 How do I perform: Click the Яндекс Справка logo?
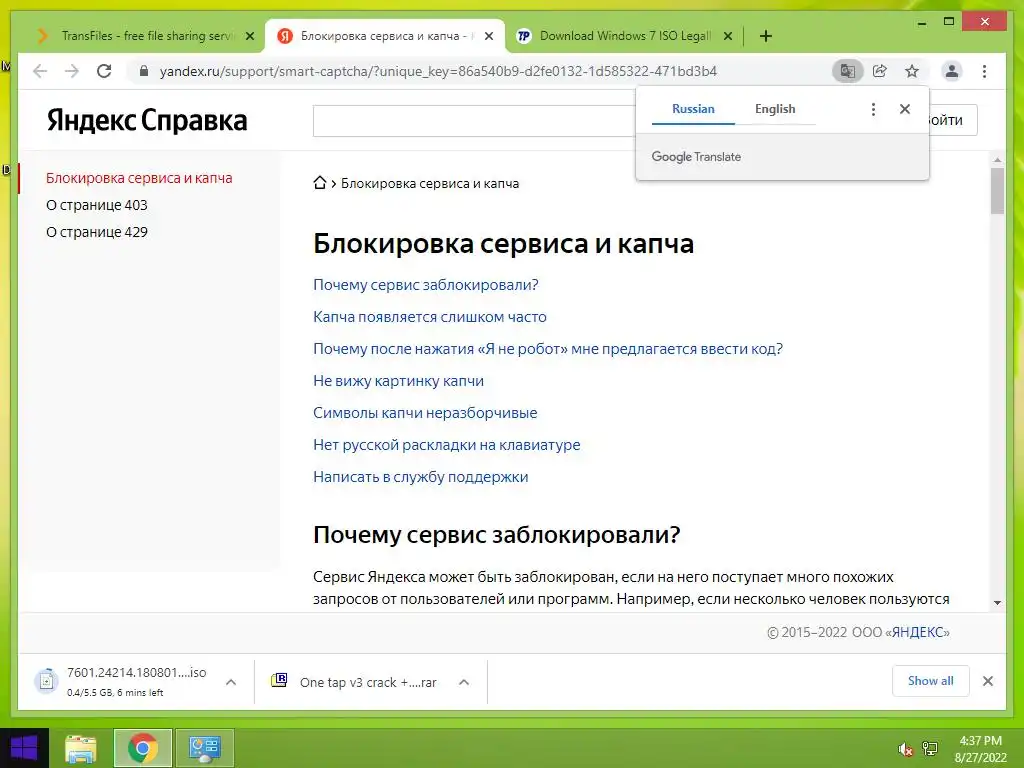pos(147,120)
